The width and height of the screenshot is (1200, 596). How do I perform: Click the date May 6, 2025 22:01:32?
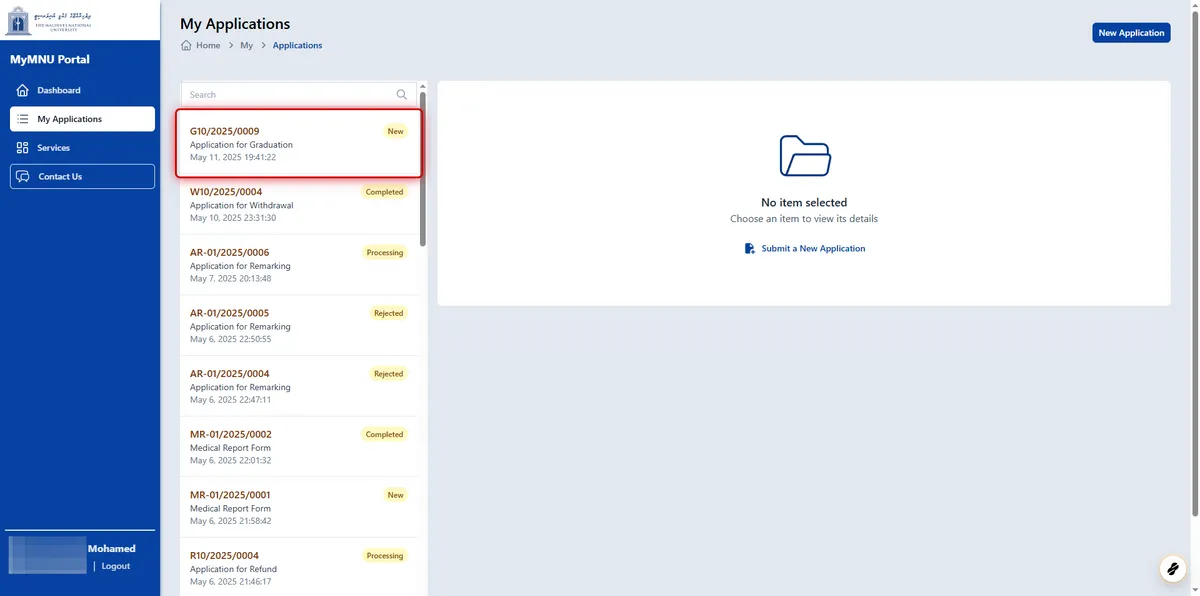click(x=230, y=460)
